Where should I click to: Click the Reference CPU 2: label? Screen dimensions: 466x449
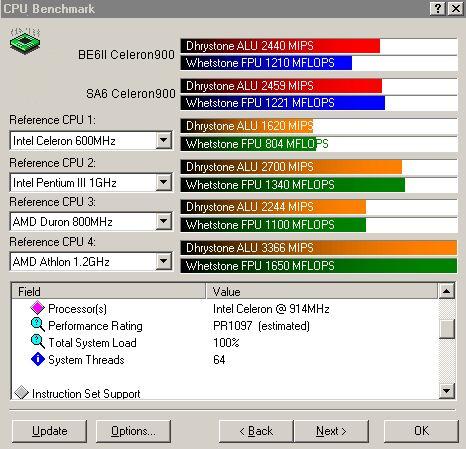tap(52, 163)
